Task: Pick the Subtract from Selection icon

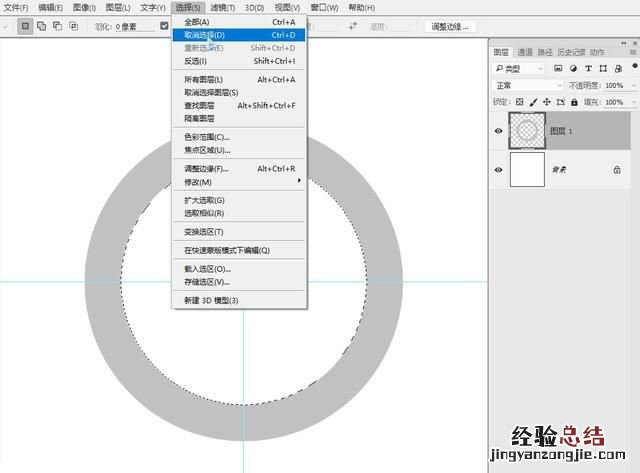Action: tap(58, 26)
